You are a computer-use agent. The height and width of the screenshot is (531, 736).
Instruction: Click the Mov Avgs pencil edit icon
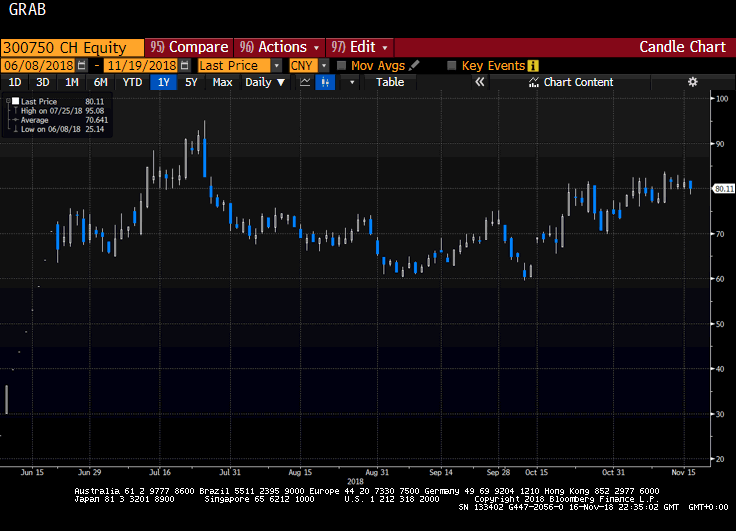pos(414,66)
